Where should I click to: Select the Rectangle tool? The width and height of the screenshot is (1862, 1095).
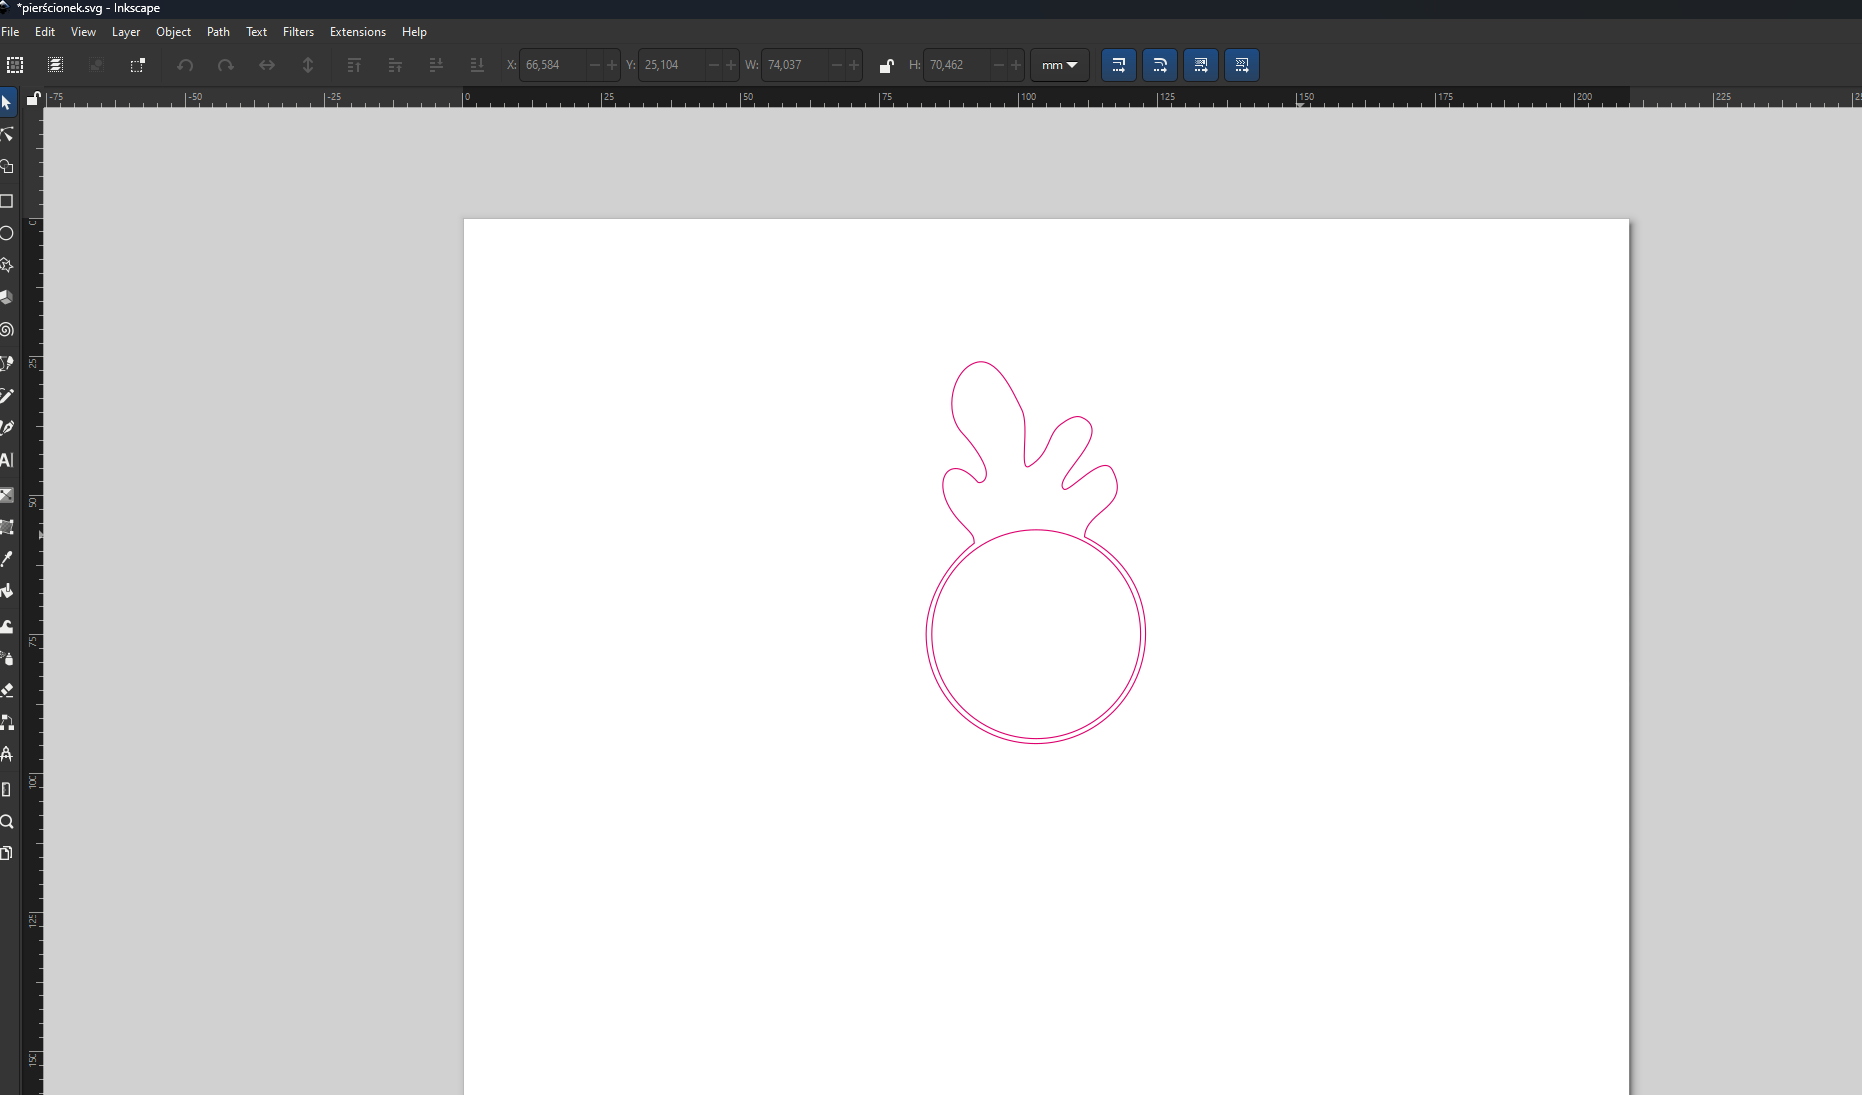[x=7, y=201]
